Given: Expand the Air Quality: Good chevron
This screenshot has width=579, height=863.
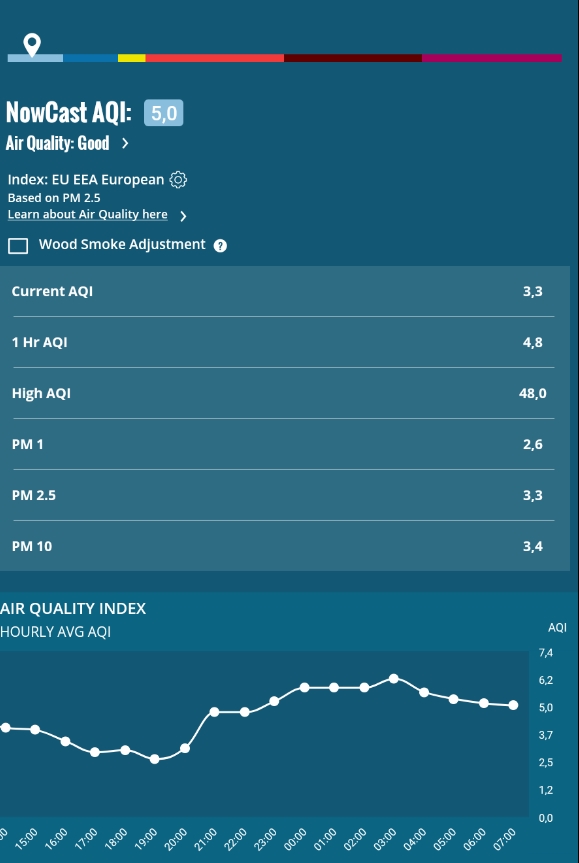Looking at the screenshot, I should coord(125,144).
